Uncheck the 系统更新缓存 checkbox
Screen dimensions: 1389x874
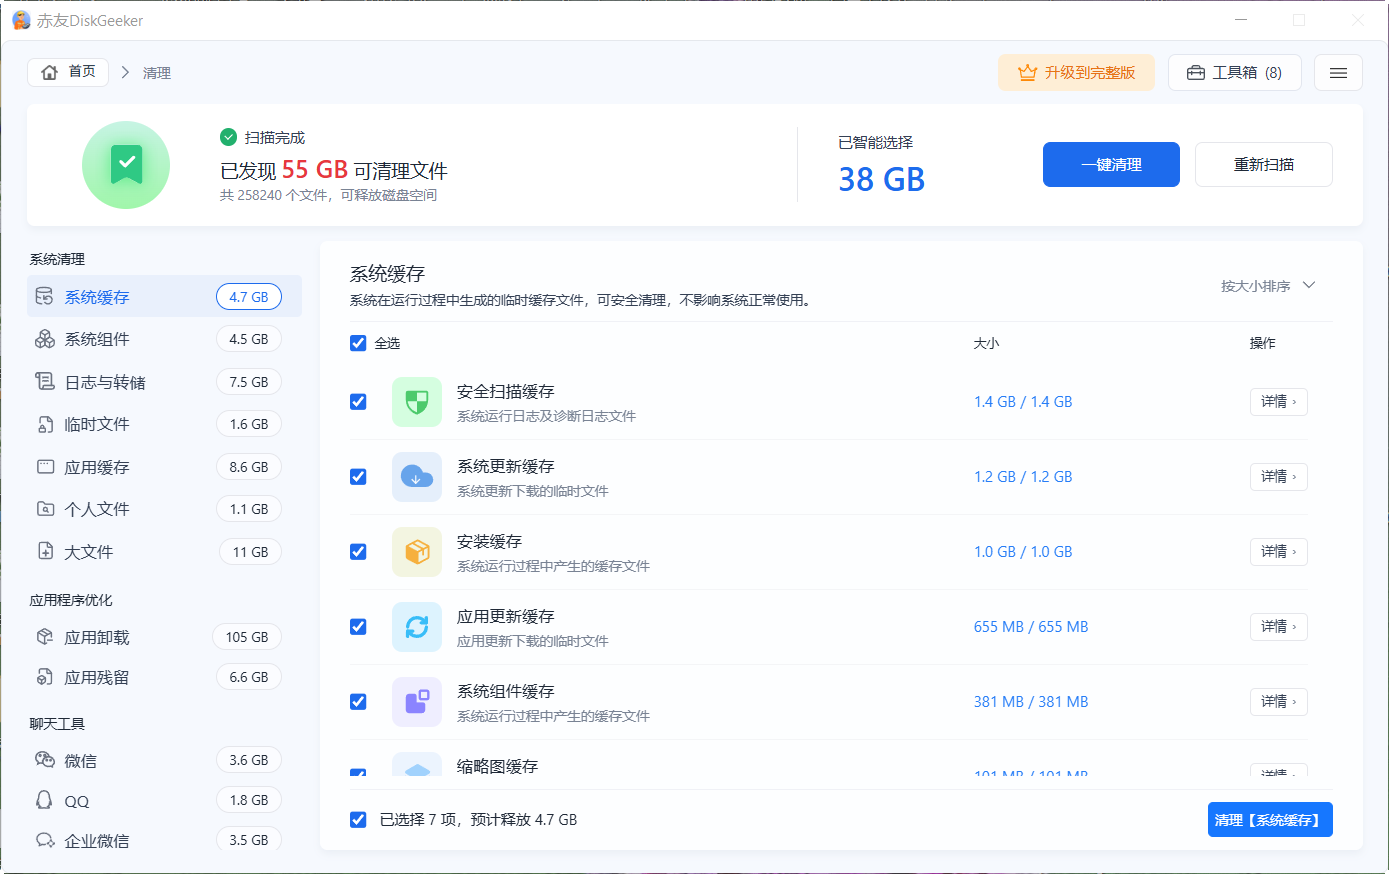point(358,477)
